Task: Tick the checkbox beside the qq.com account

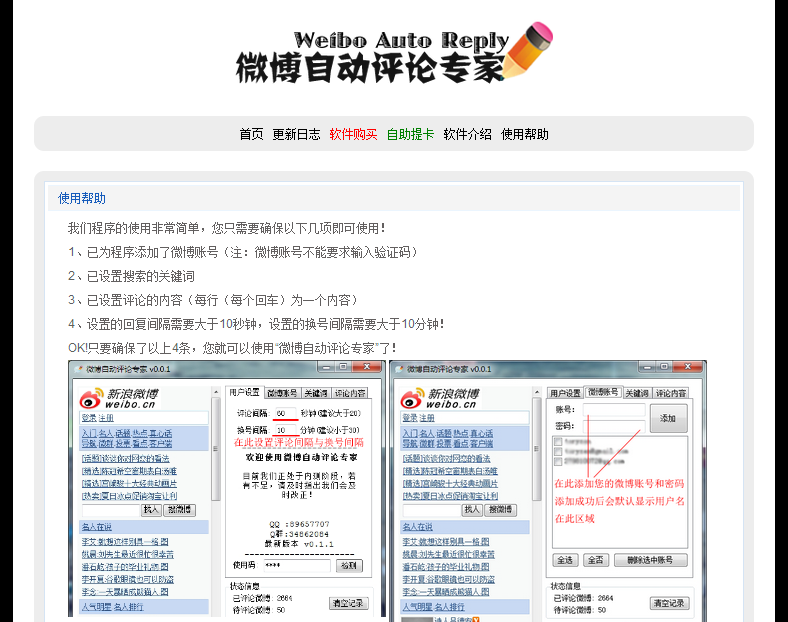Action: (x=558, y=461)
